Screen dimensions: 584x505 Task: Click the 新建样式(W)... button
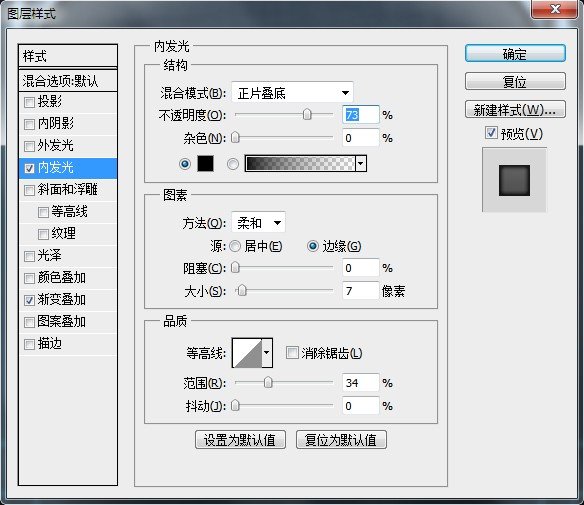[x=515, y=109]
